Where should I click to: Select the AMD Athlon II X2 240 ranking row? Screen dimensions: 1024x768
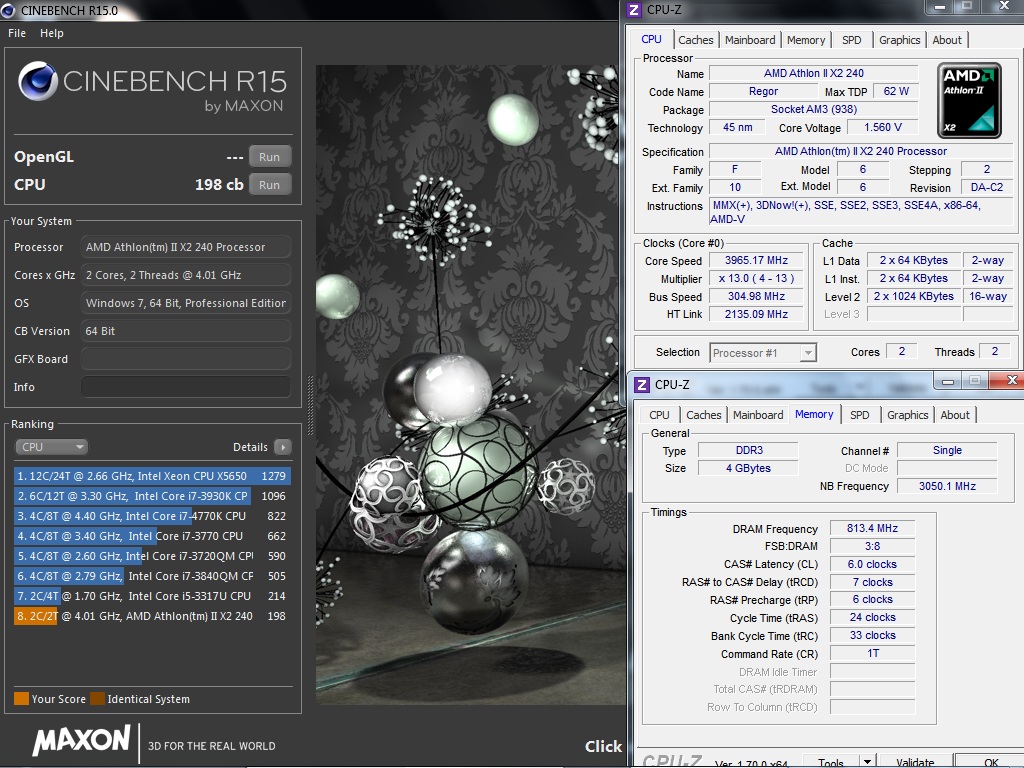tap(152, 616)
